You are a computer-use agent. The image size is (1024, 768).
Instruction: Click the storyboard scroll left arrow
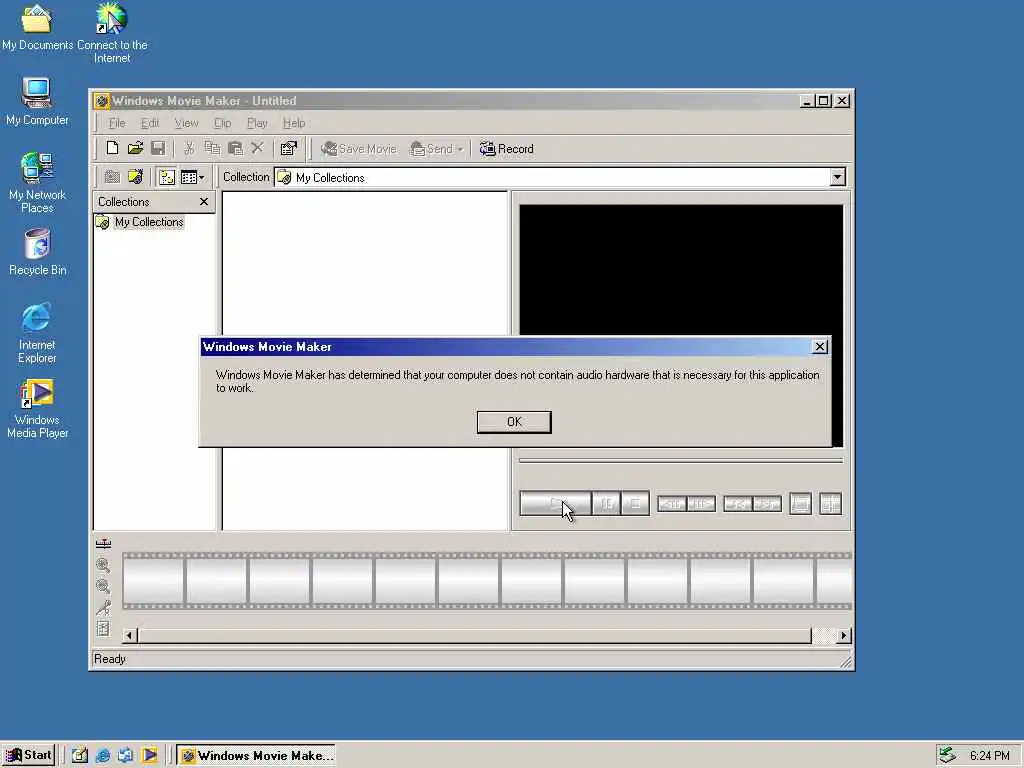(x=129, y=635)
